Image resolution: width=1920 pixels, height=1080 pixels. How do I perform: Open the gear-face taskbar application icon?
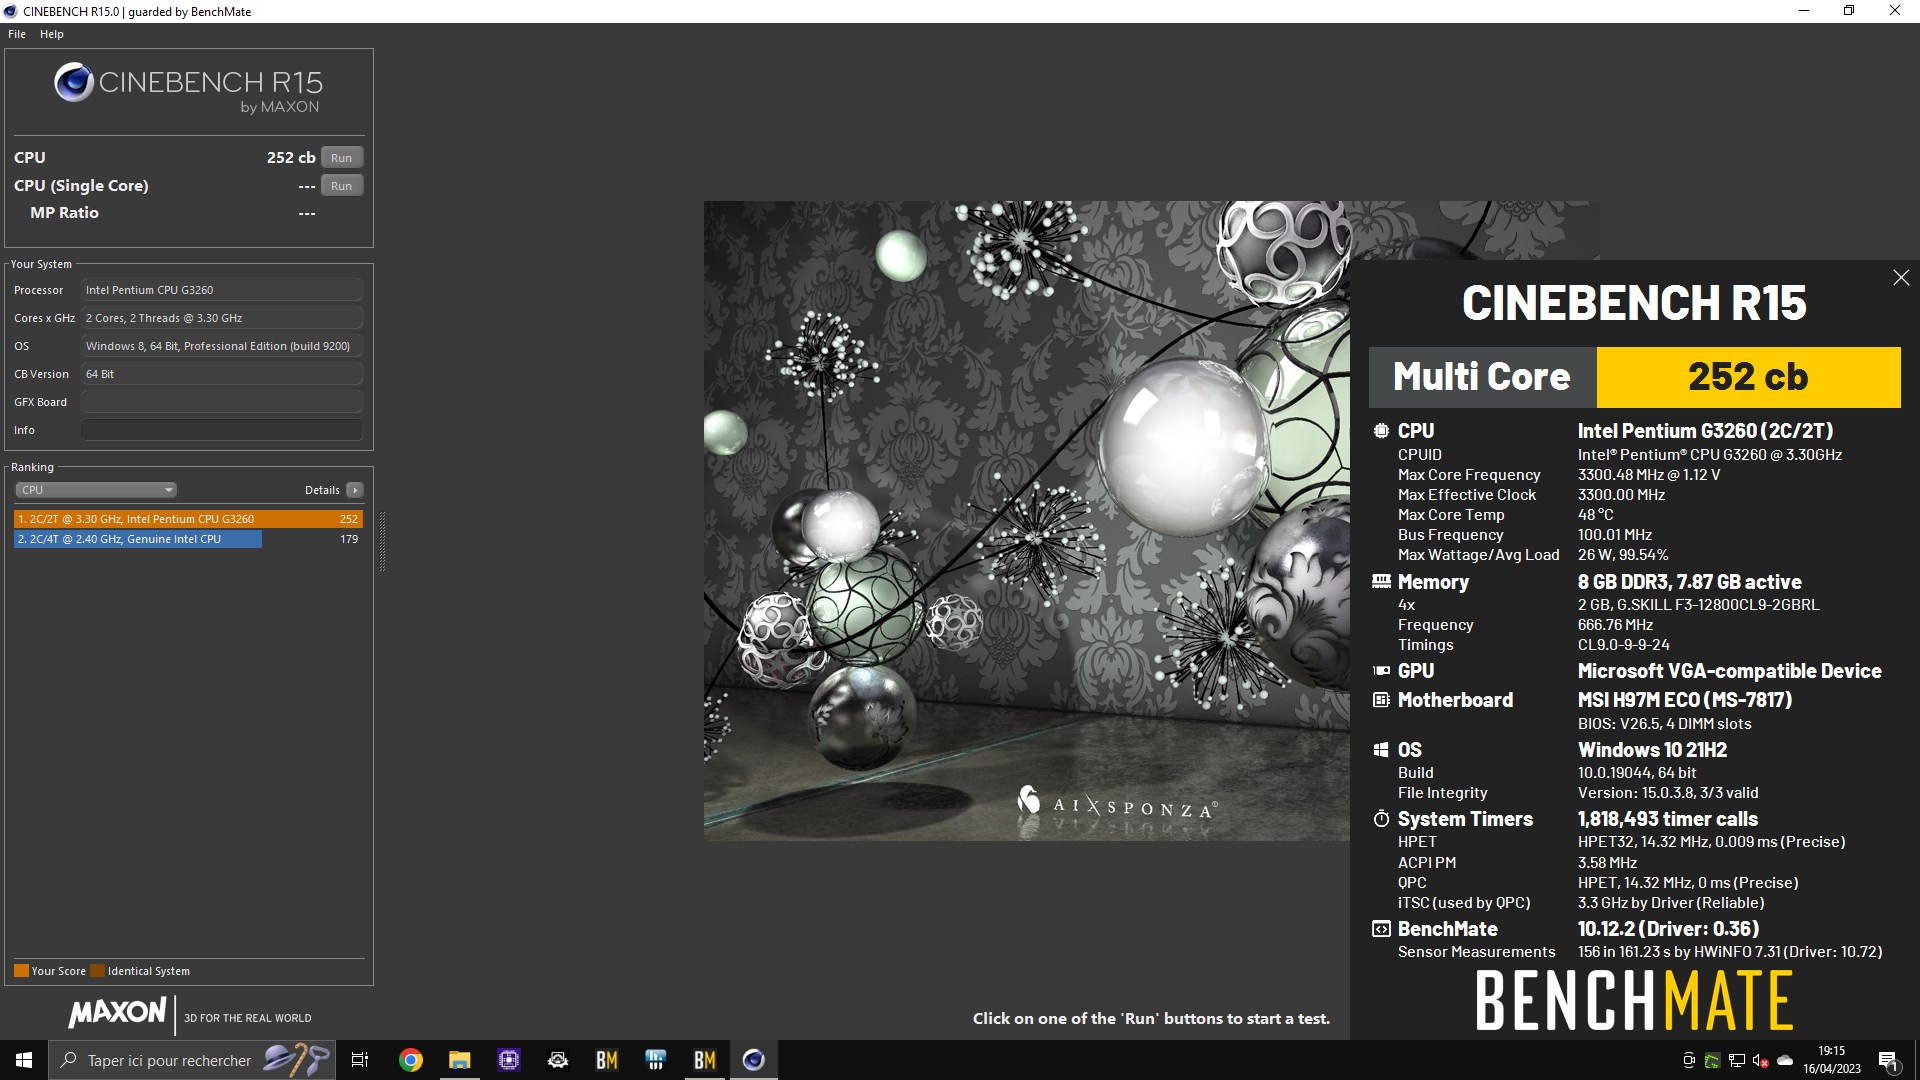558,1060
